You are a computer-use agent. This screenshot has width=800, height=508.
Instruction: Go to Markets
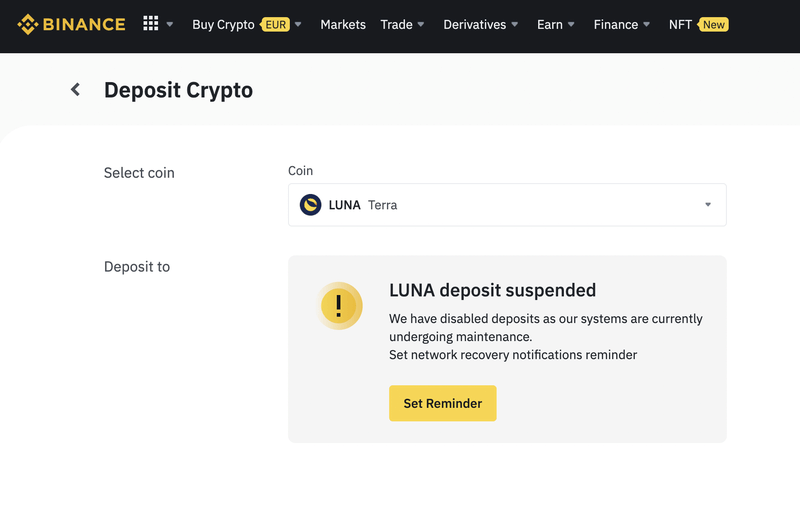[x=343, y=24]
